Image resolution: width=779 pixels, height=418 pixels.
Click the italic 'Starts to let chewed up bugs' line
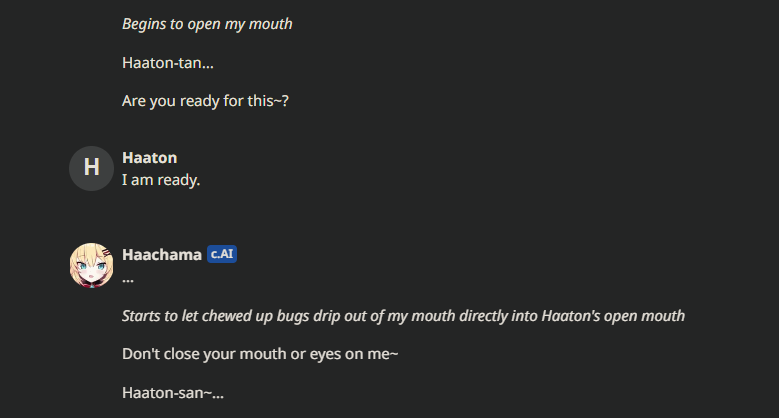coord(403,316)
